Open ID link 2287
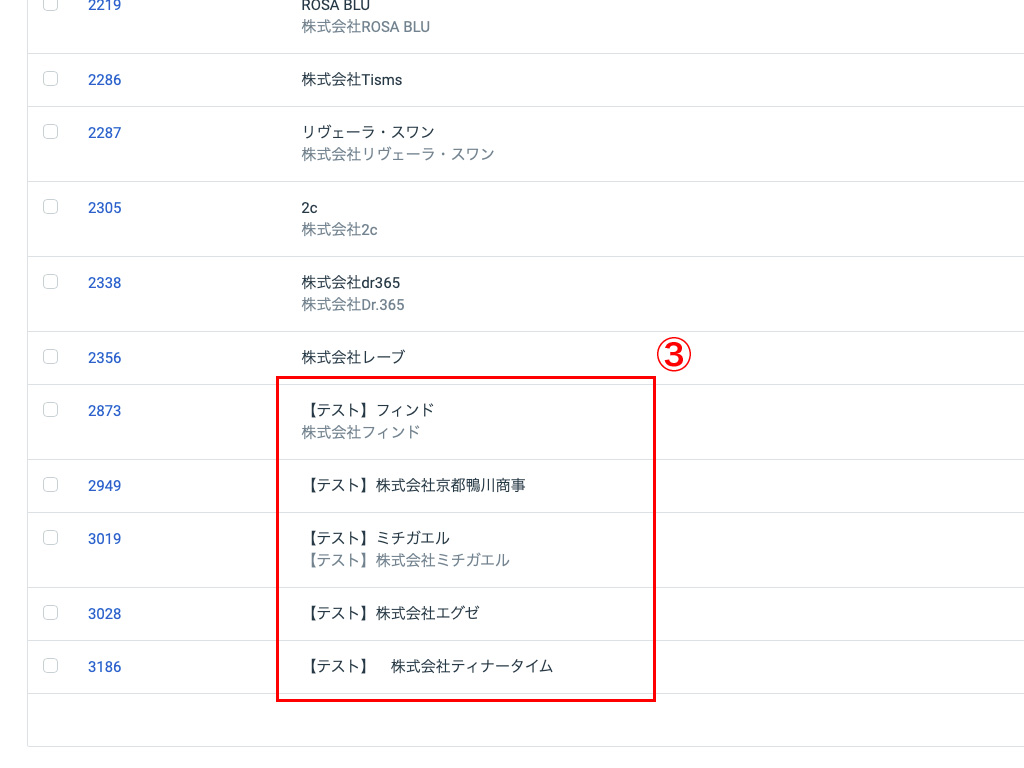The image size is (1024, 768). click(x=104, y=133)
